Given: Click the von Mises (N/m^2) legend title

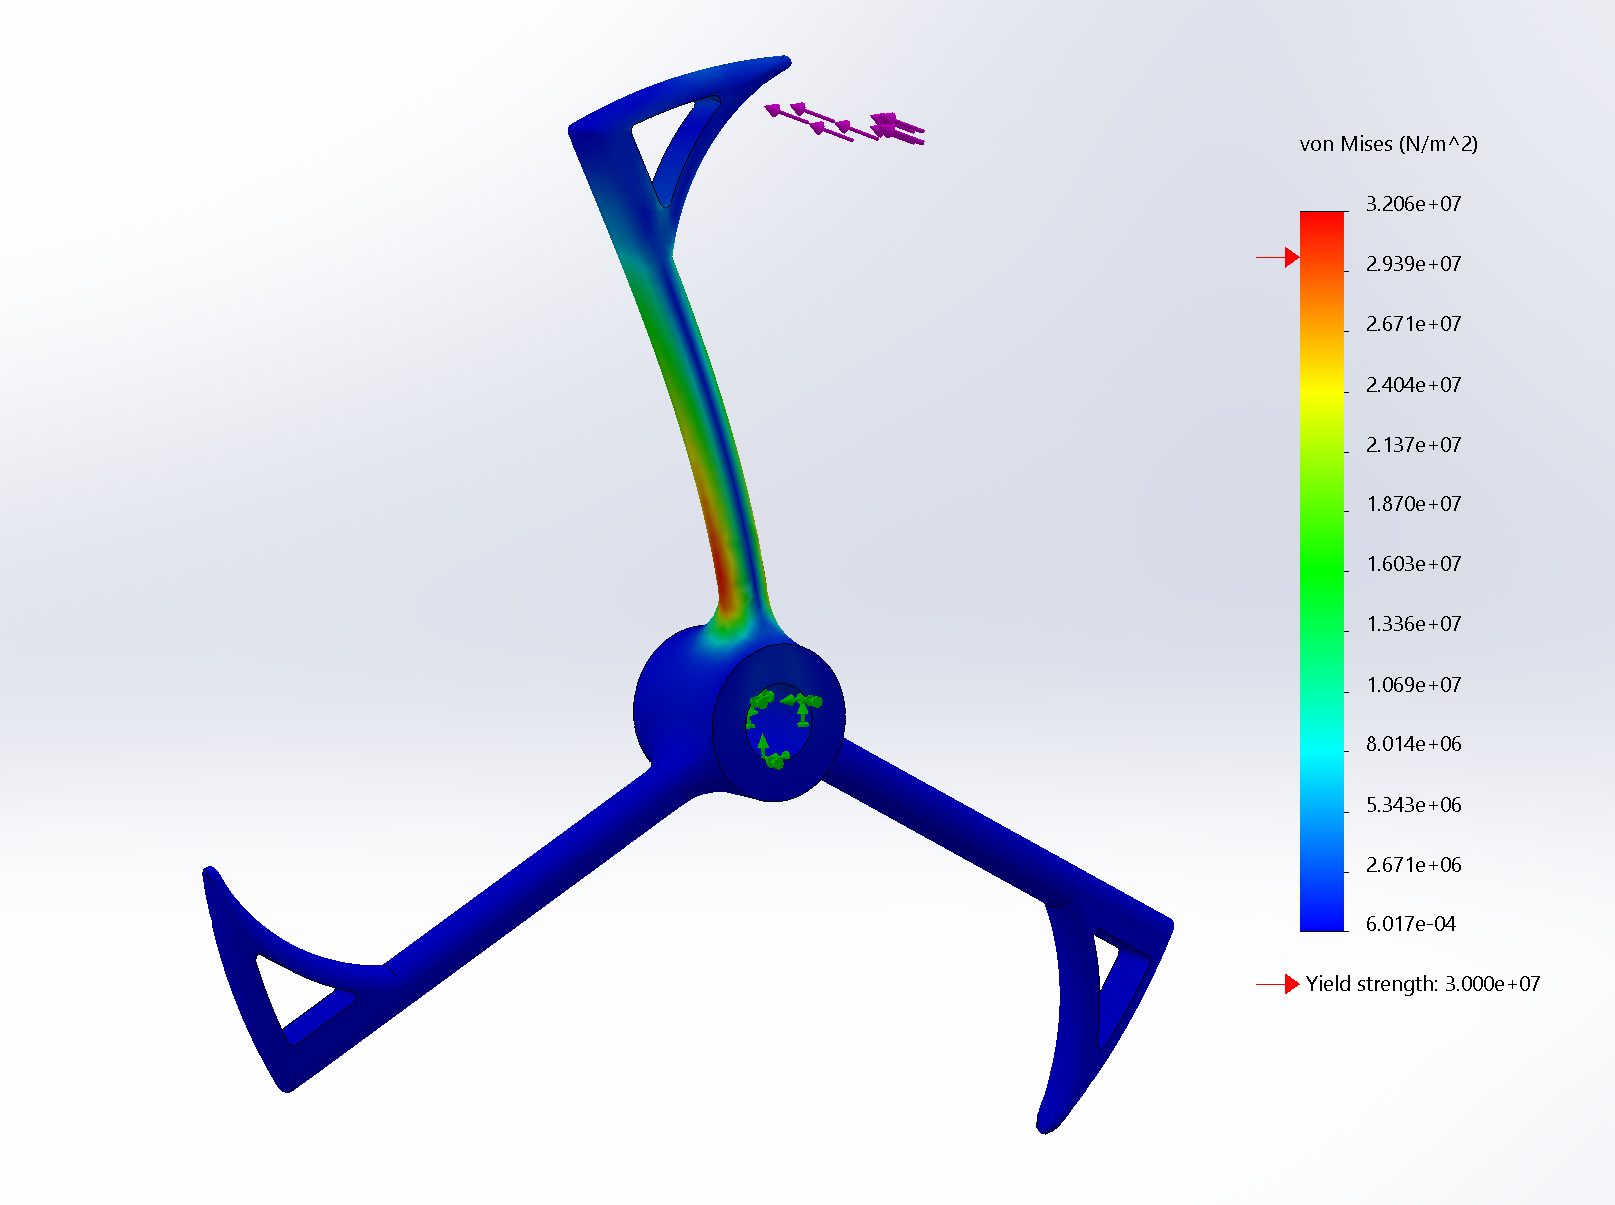Looking at the screenshot, I should coord(1388,144).
